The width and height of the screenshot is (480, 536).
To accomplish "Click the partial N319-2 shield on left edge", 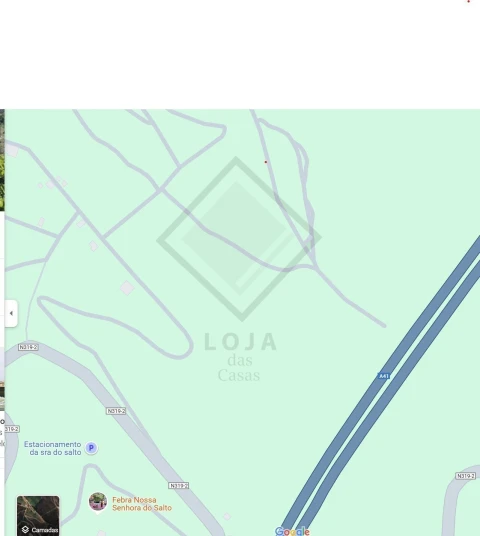I will click(x=12, y=429).
